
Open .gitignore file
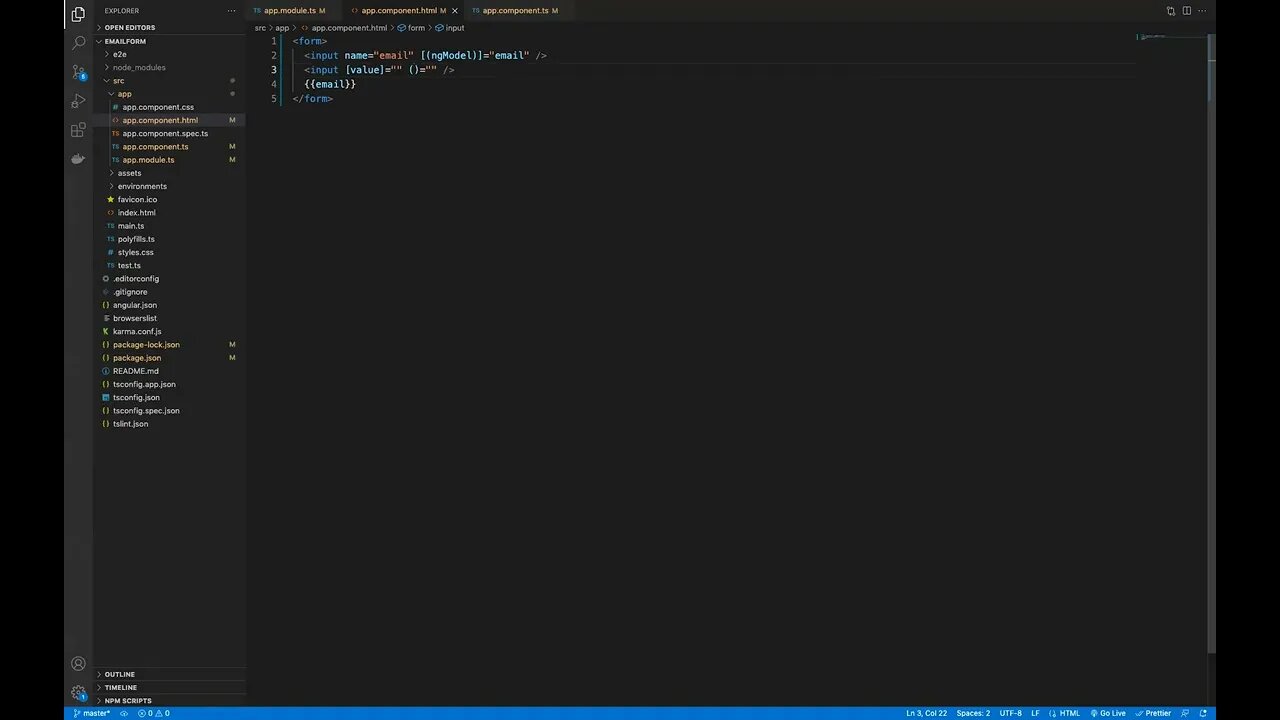[x=170, y=292]
